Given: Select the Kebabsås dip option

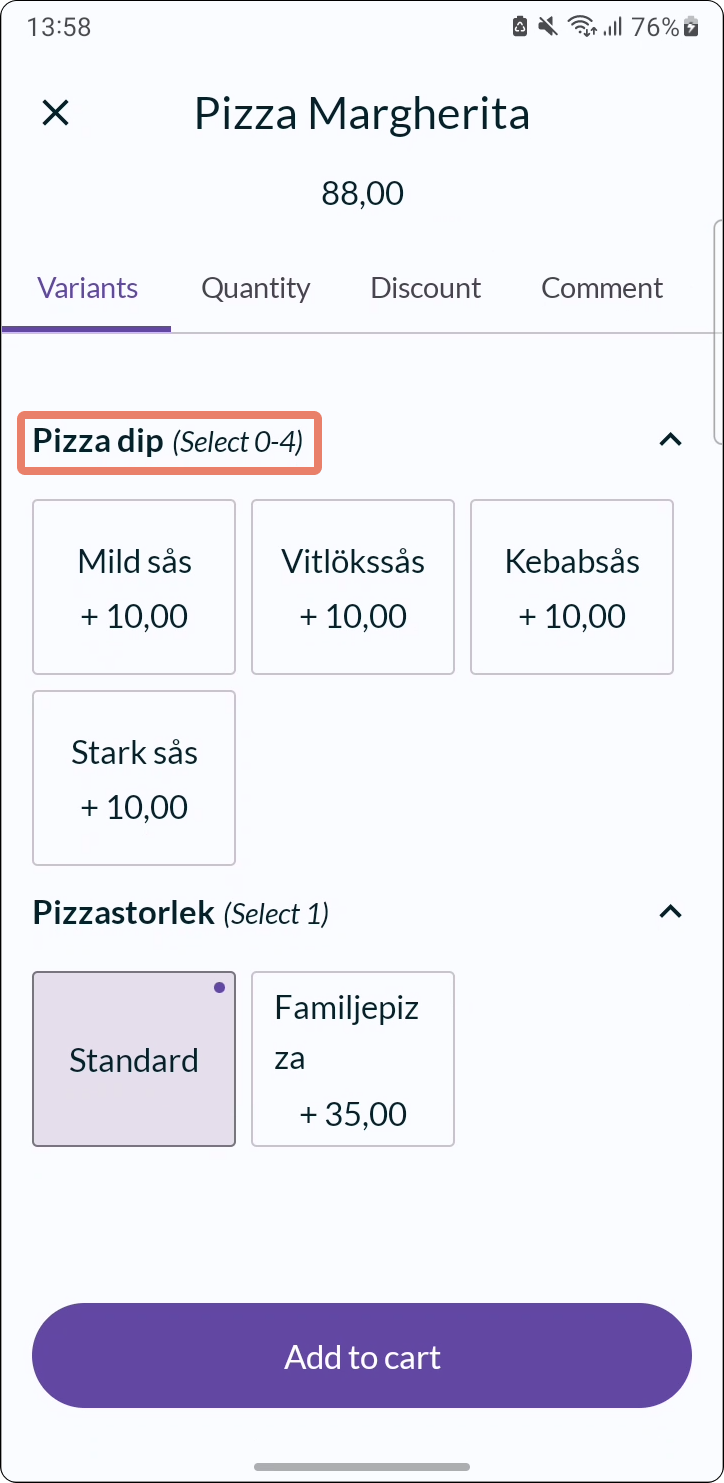Looking at the screenshot, I should 572,587.
